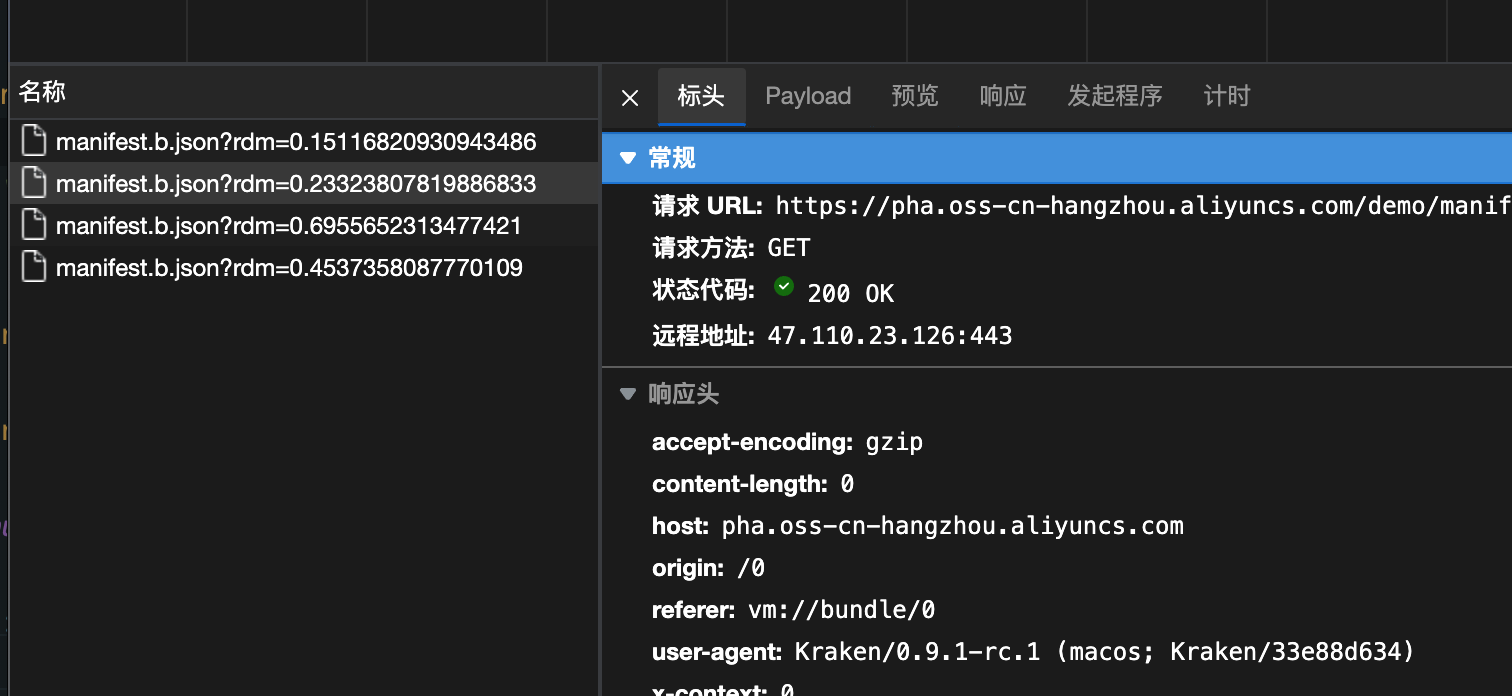This screenshot has width=1512, height=696.
Task: Click the document icon next to rdm=0.4537358087770109
Action: (34, 267)
